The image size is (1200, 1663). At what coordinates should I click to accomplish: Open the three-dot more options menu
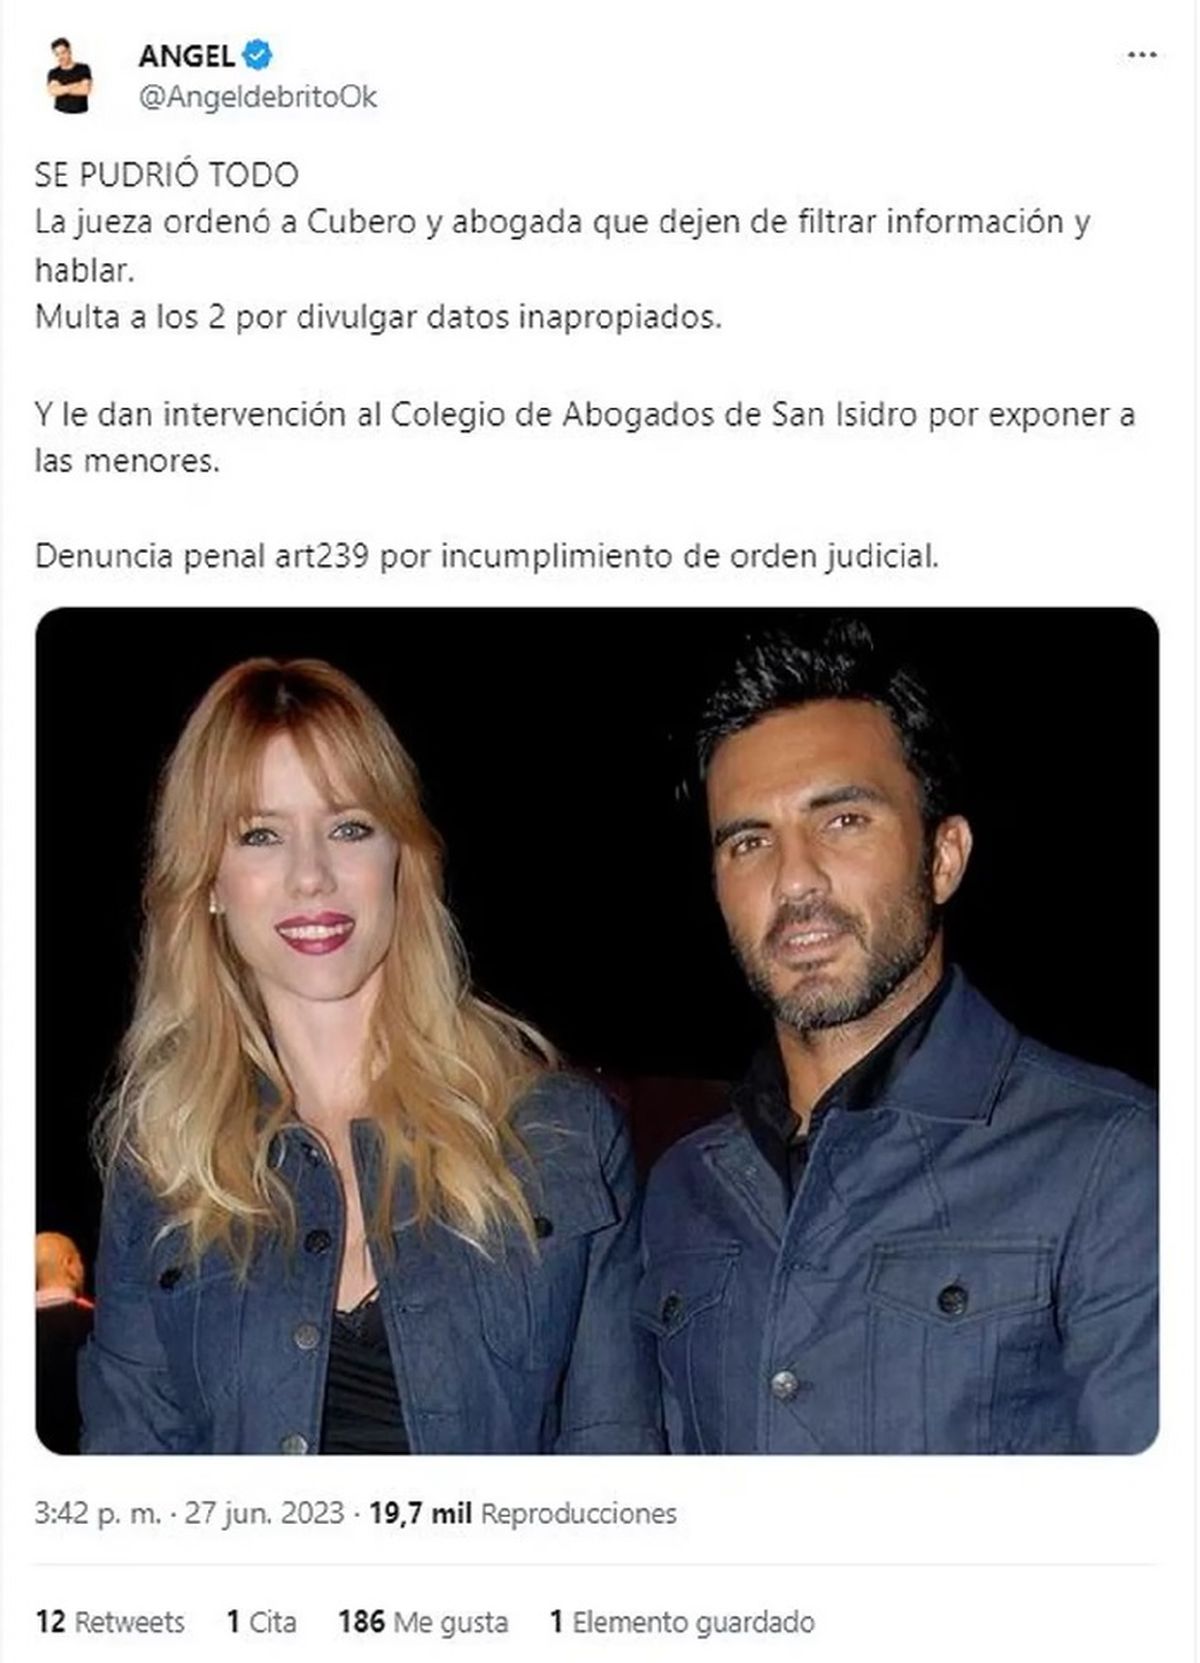pyautogui.click(x=1141, y=56)
